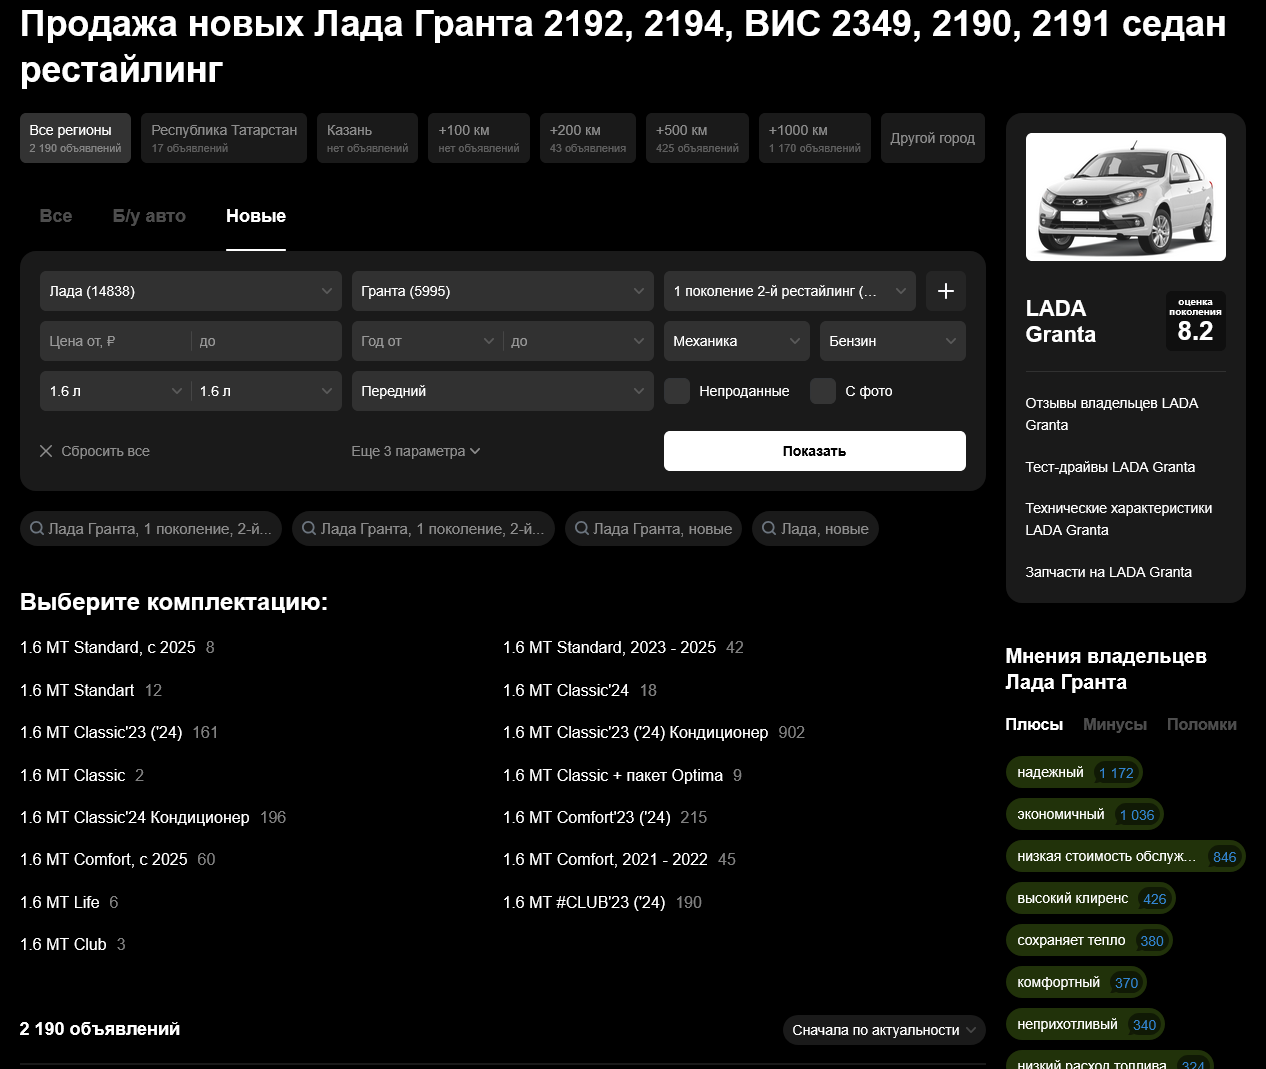Viewport: 1266px width, 1069px height.
Task: Select the 1.6 MT Life trim
Action: point(60,902)
